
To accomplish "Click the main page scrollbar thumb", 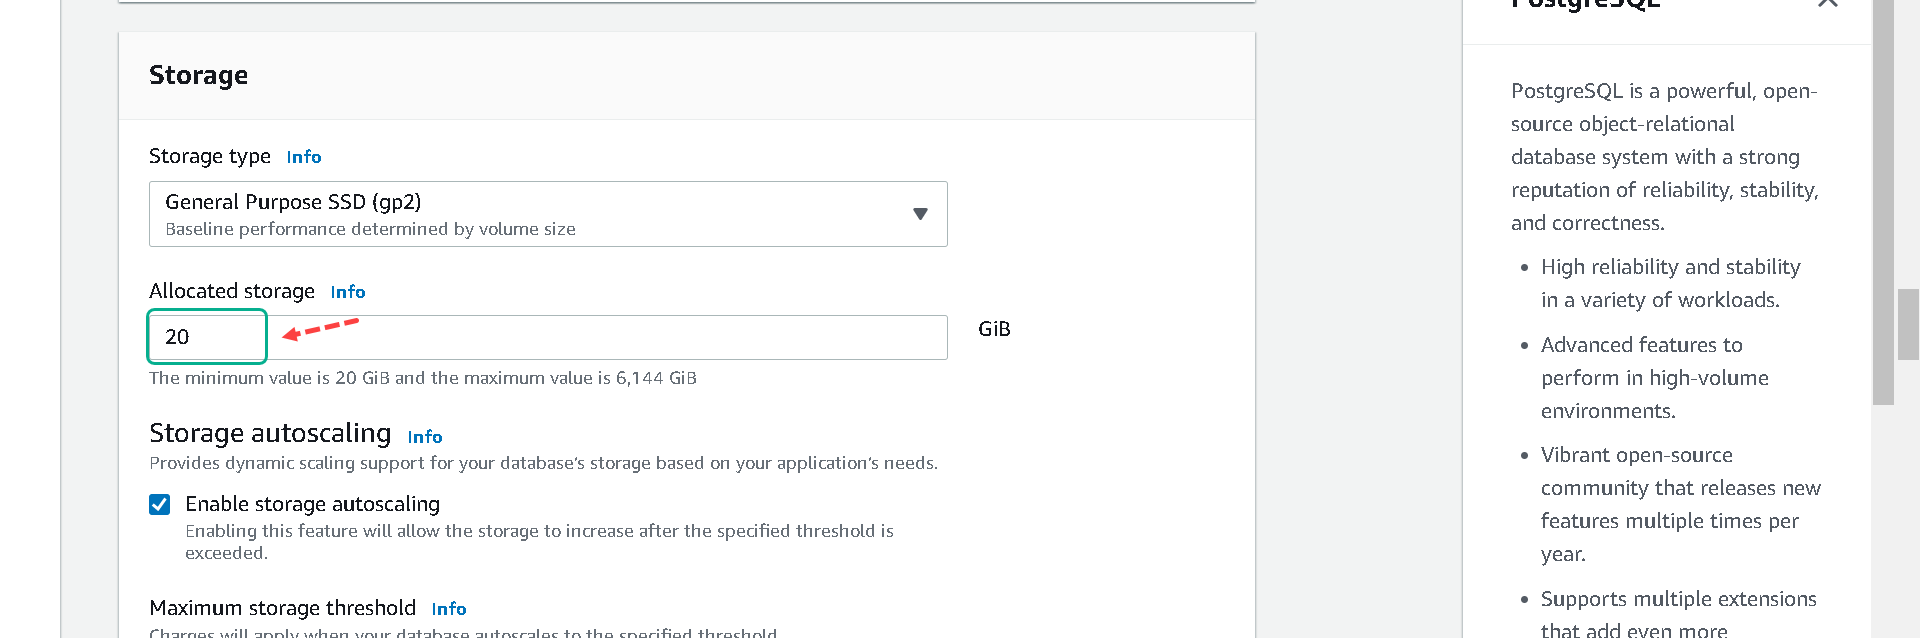I will [1908, 324].
